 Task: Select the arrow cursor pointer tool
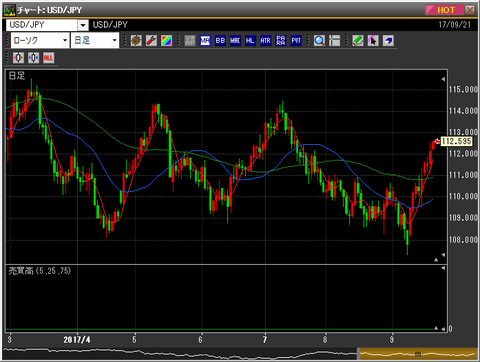tap(373, 41)
